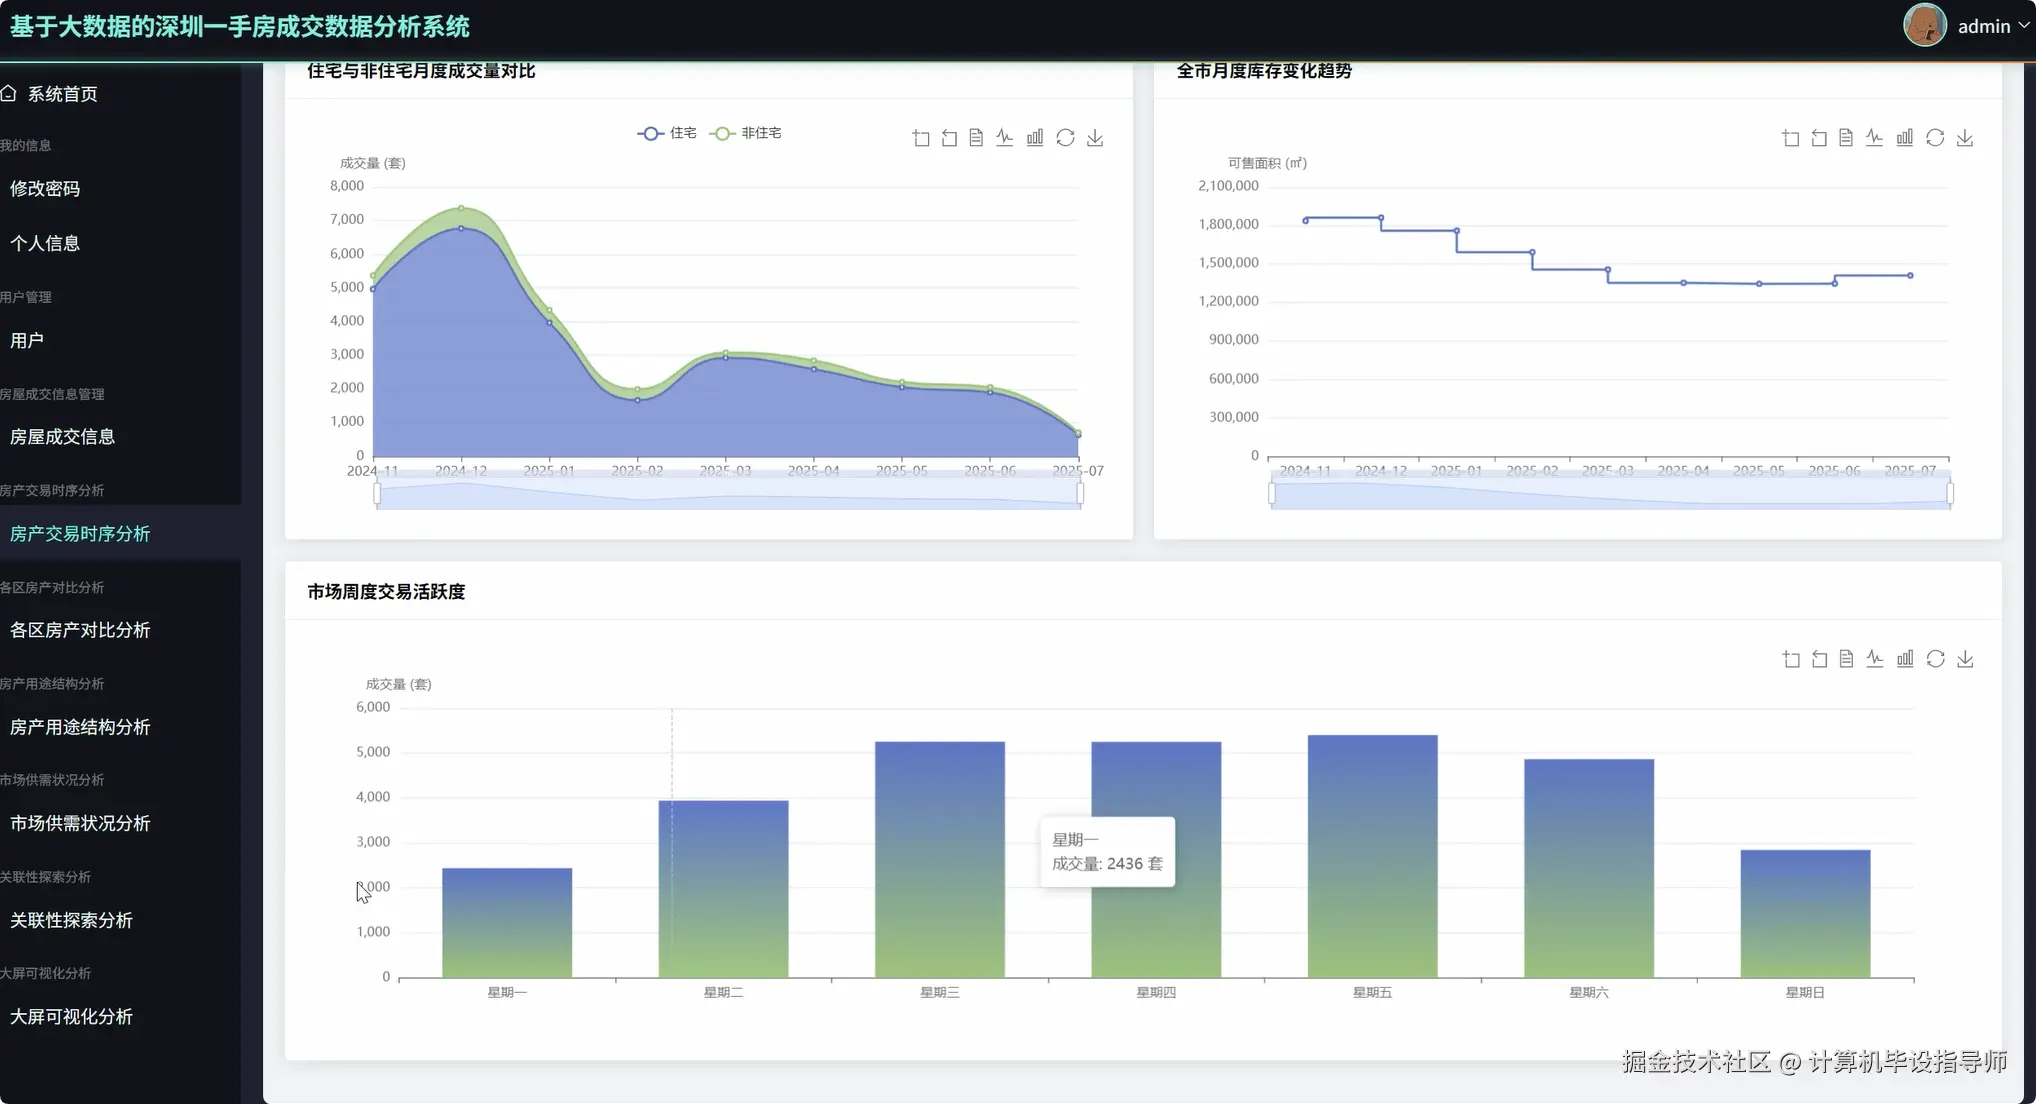Click home icon beside 系统首页
Viewport: 2036px width, 1104px height.
point(9,93)
